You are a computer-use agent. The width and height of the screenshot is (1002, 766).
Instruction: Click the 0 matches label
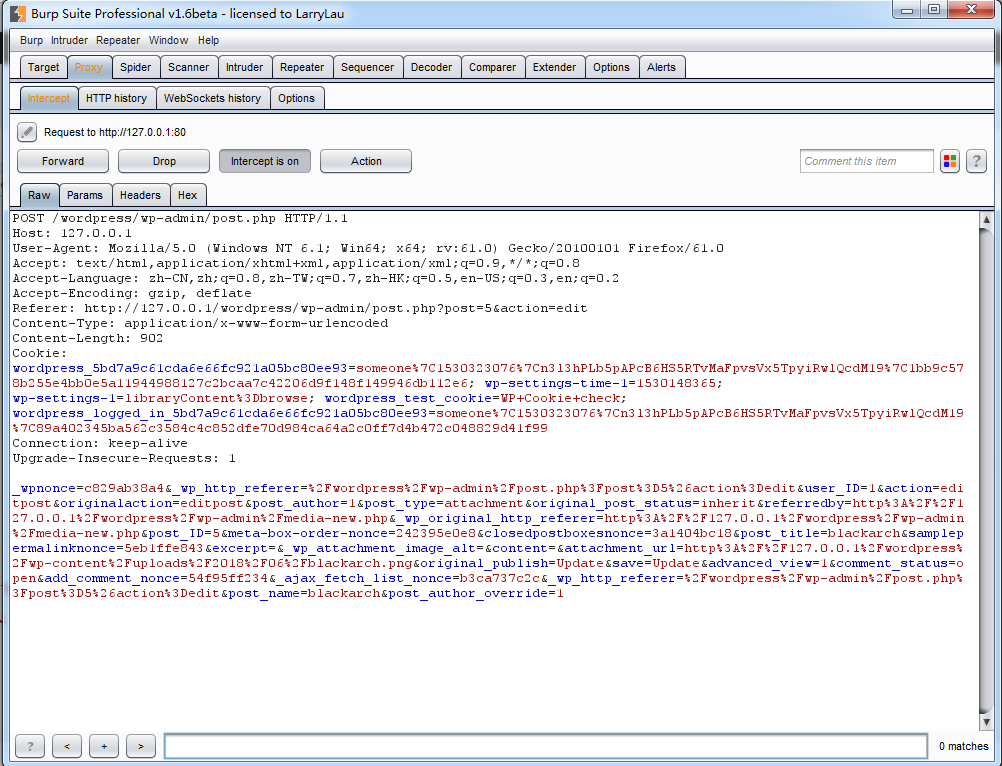[x=963, y=746]
